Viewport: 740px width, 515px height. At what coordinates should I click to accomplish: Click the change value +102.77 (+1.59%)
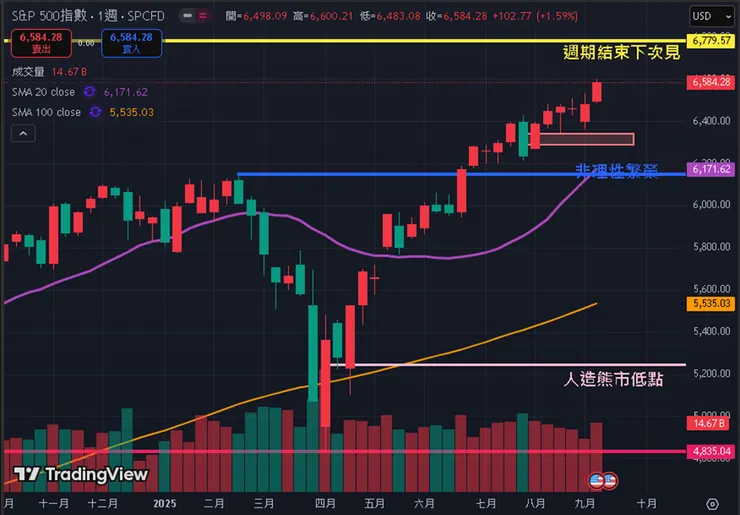click(535, 16)
